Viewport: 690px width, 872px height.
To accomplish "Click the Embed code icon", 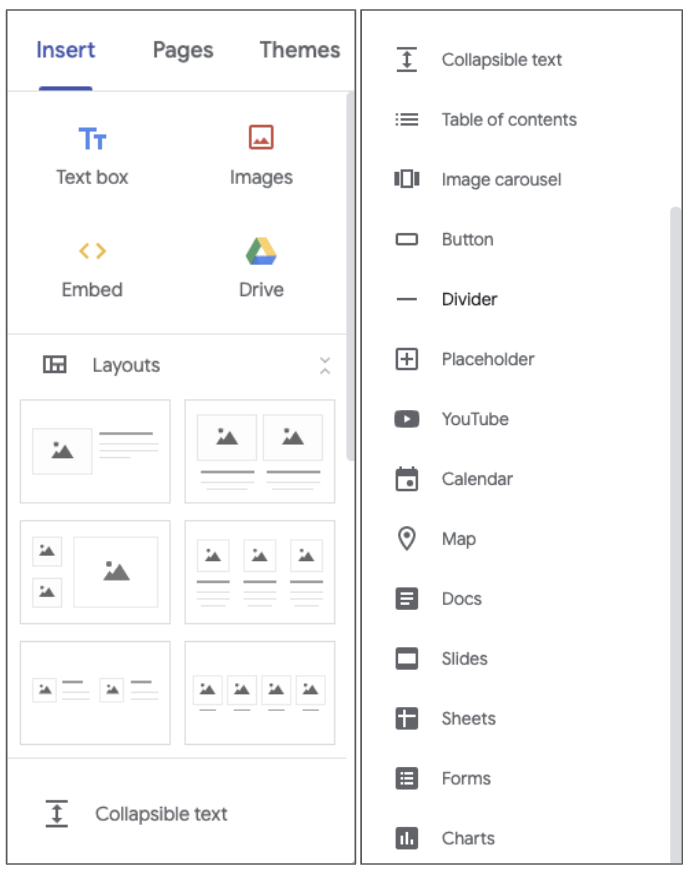I will coord(92,251).
